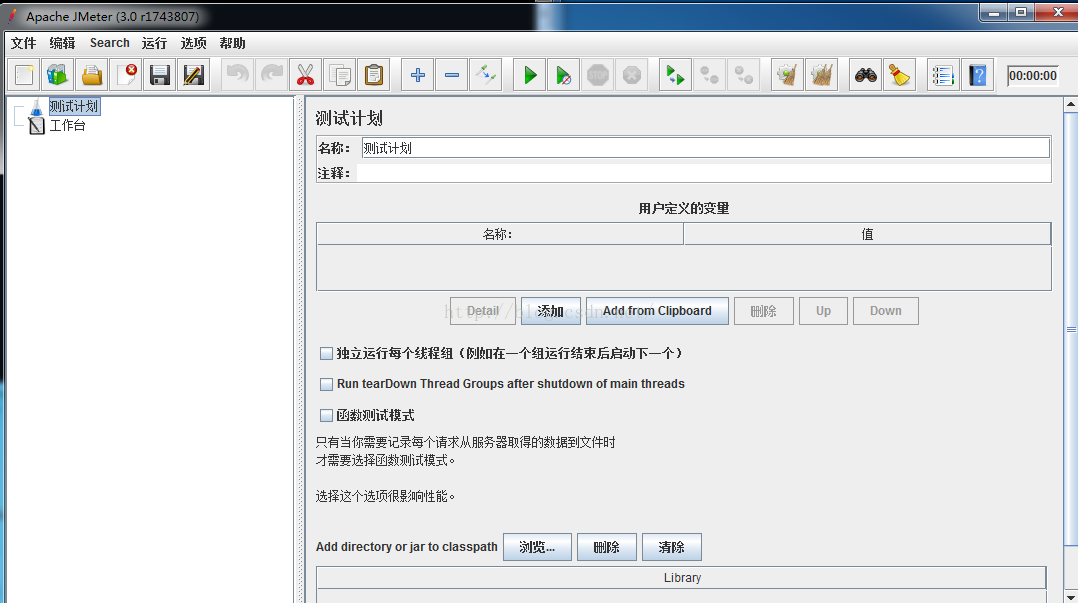Screen dimensions: 1078x603
Task: Click the Down button
Action: (x=886, y=311)
